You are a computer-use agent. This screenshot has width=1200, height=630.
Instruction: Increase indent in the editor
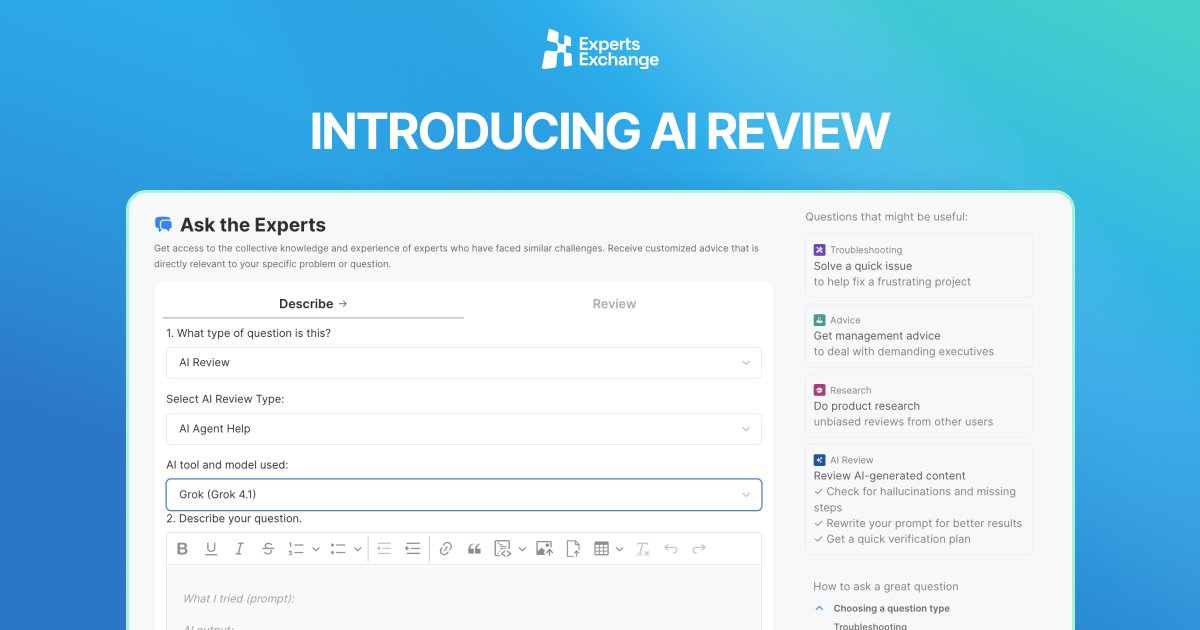point(413,548)
